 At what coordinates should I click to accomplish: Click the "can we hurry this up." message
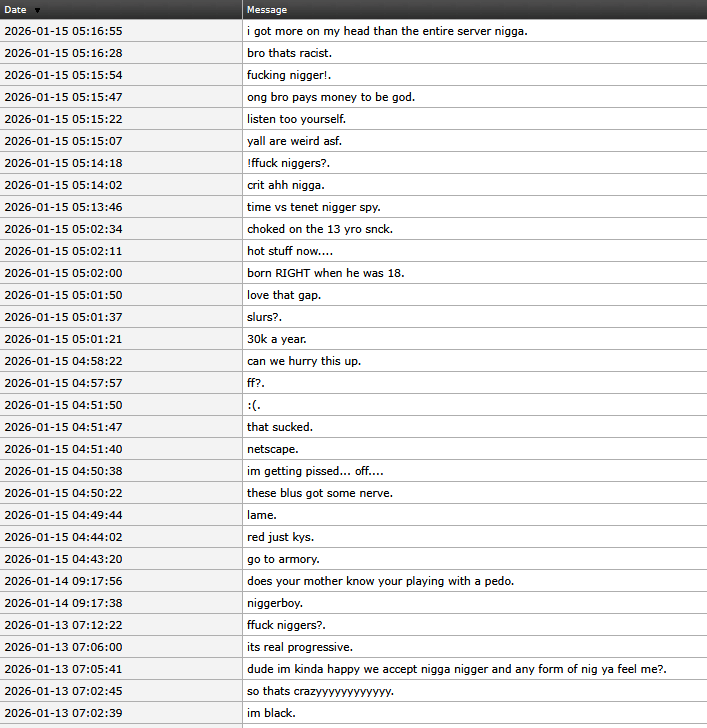click(x=300, y=361)
